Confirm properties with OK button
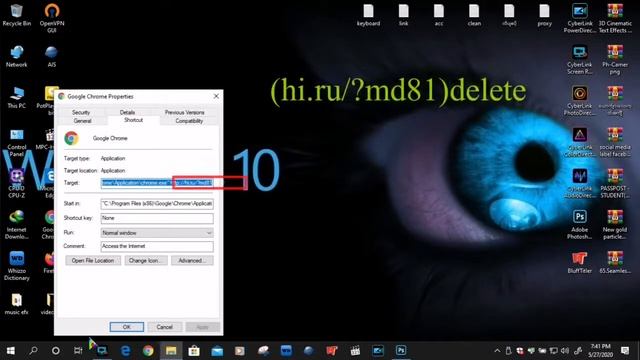The height and width of the screenshot is (360, 640). pos(127,327)
